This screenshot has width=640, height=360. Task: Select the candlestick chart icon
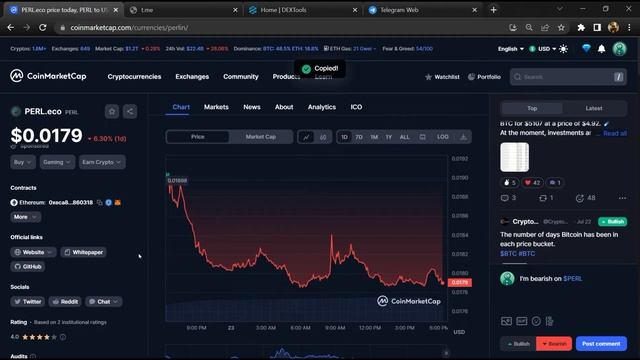[x=323, y=137]
